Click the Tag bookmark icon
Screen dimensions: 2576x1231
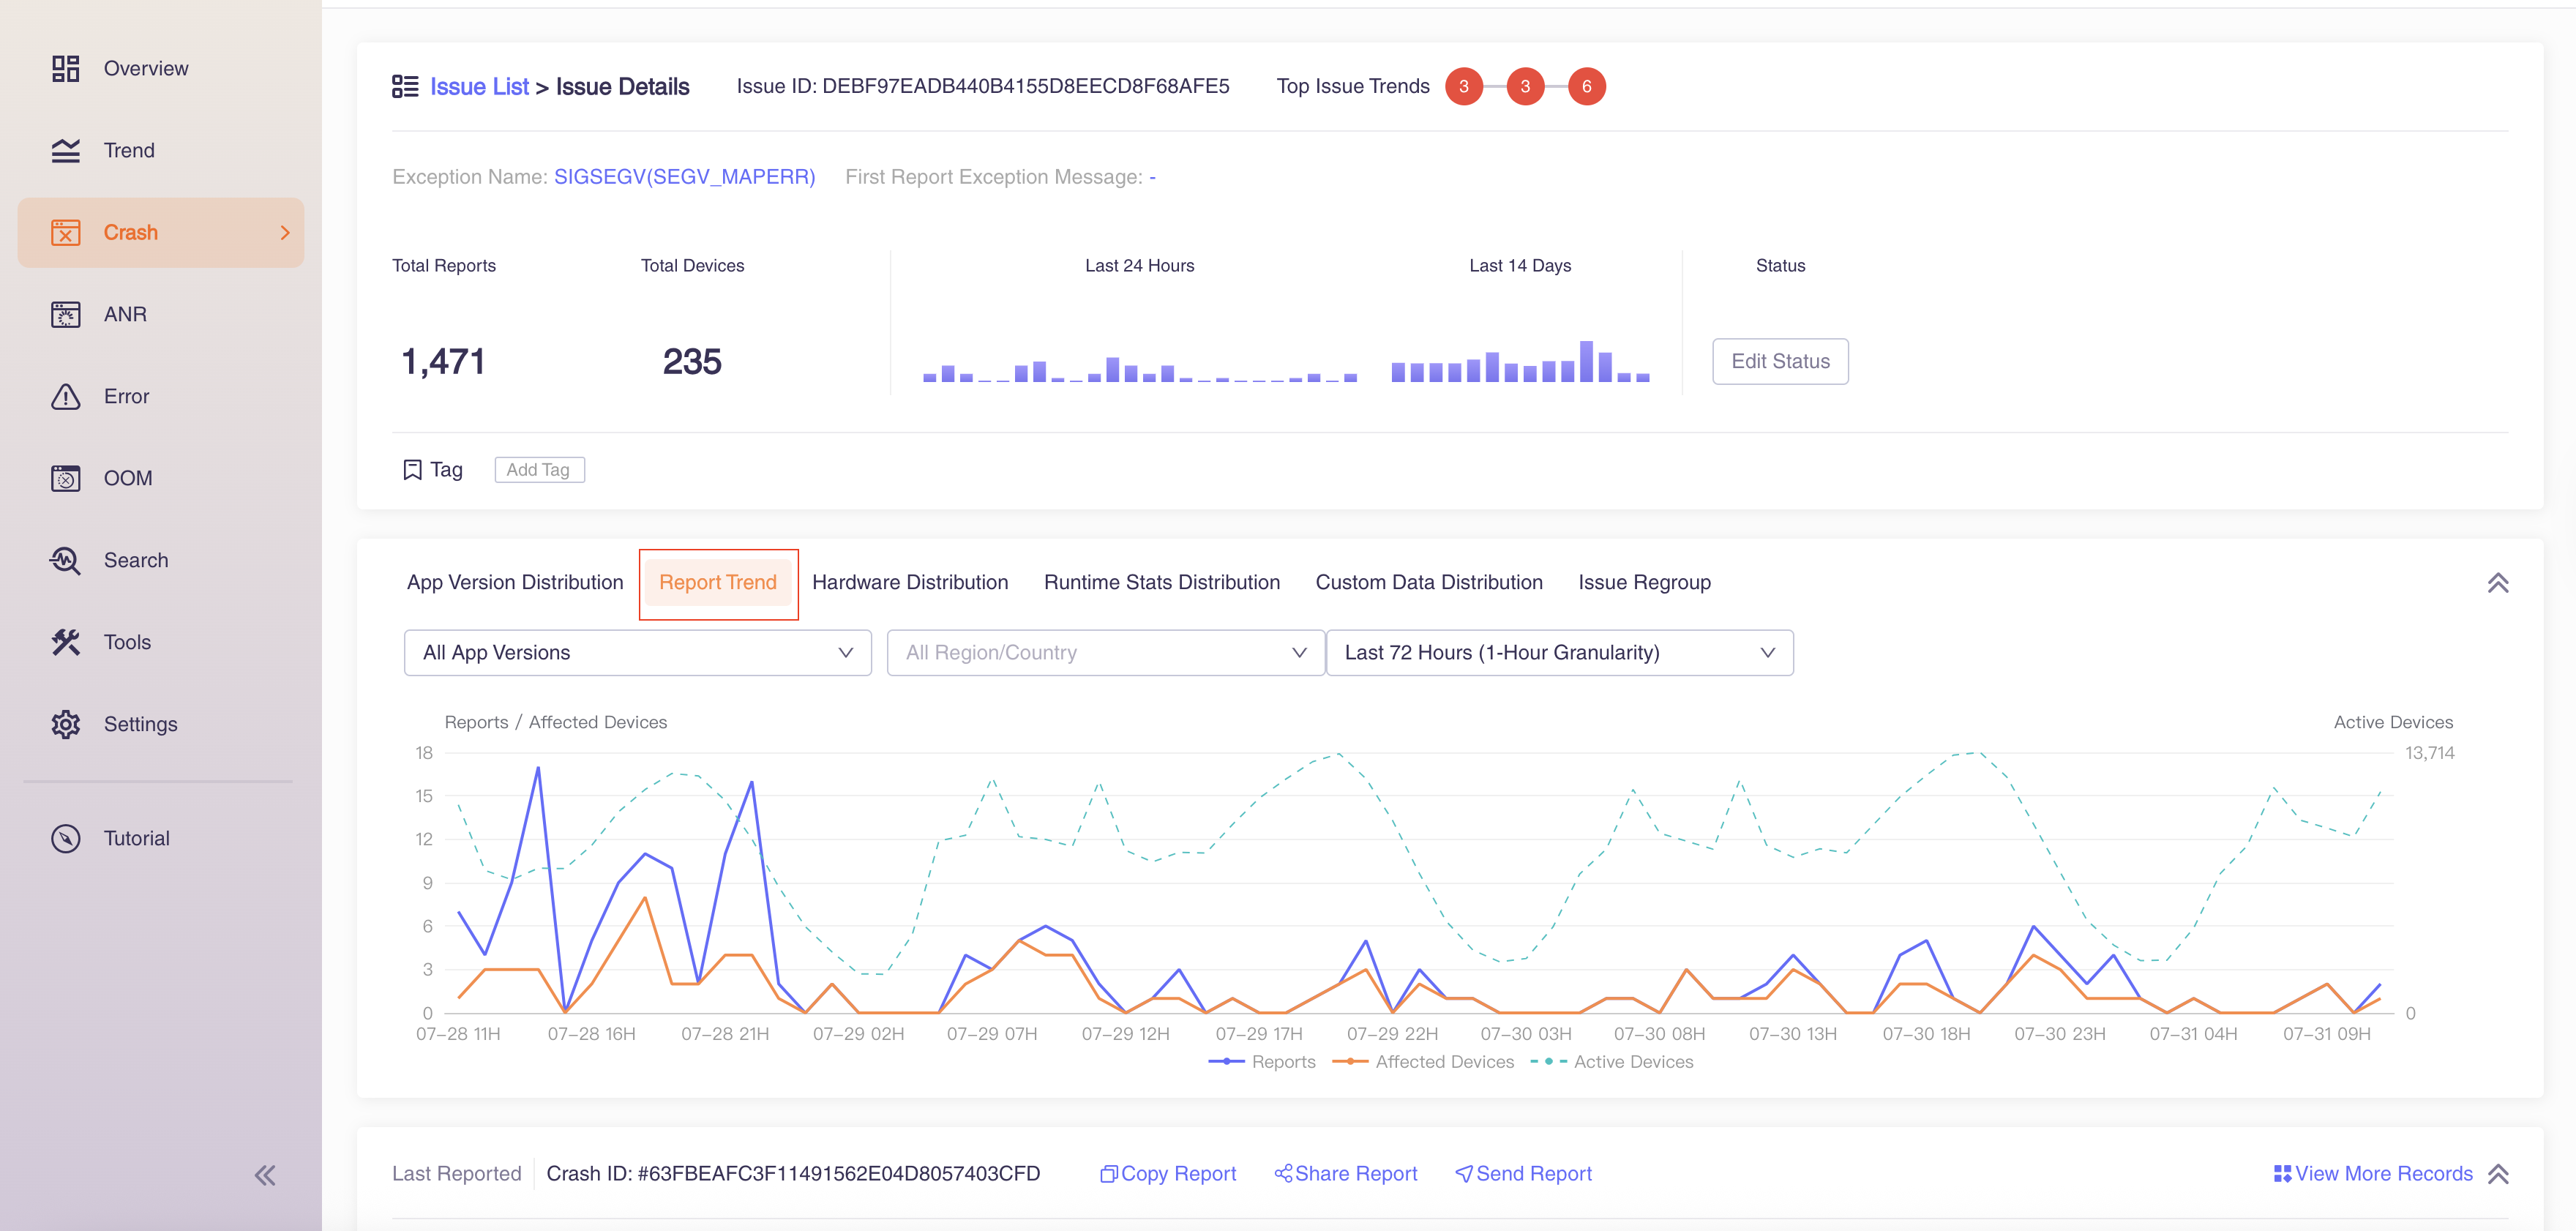pos(412,470)
